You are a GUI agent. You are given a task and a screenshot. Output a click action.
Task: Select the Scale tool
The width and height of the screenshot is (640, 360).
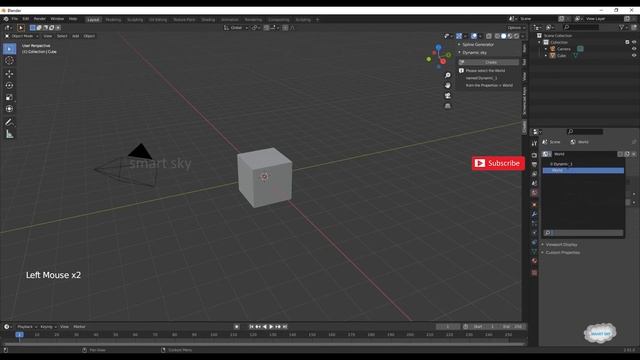pos(9,98)
